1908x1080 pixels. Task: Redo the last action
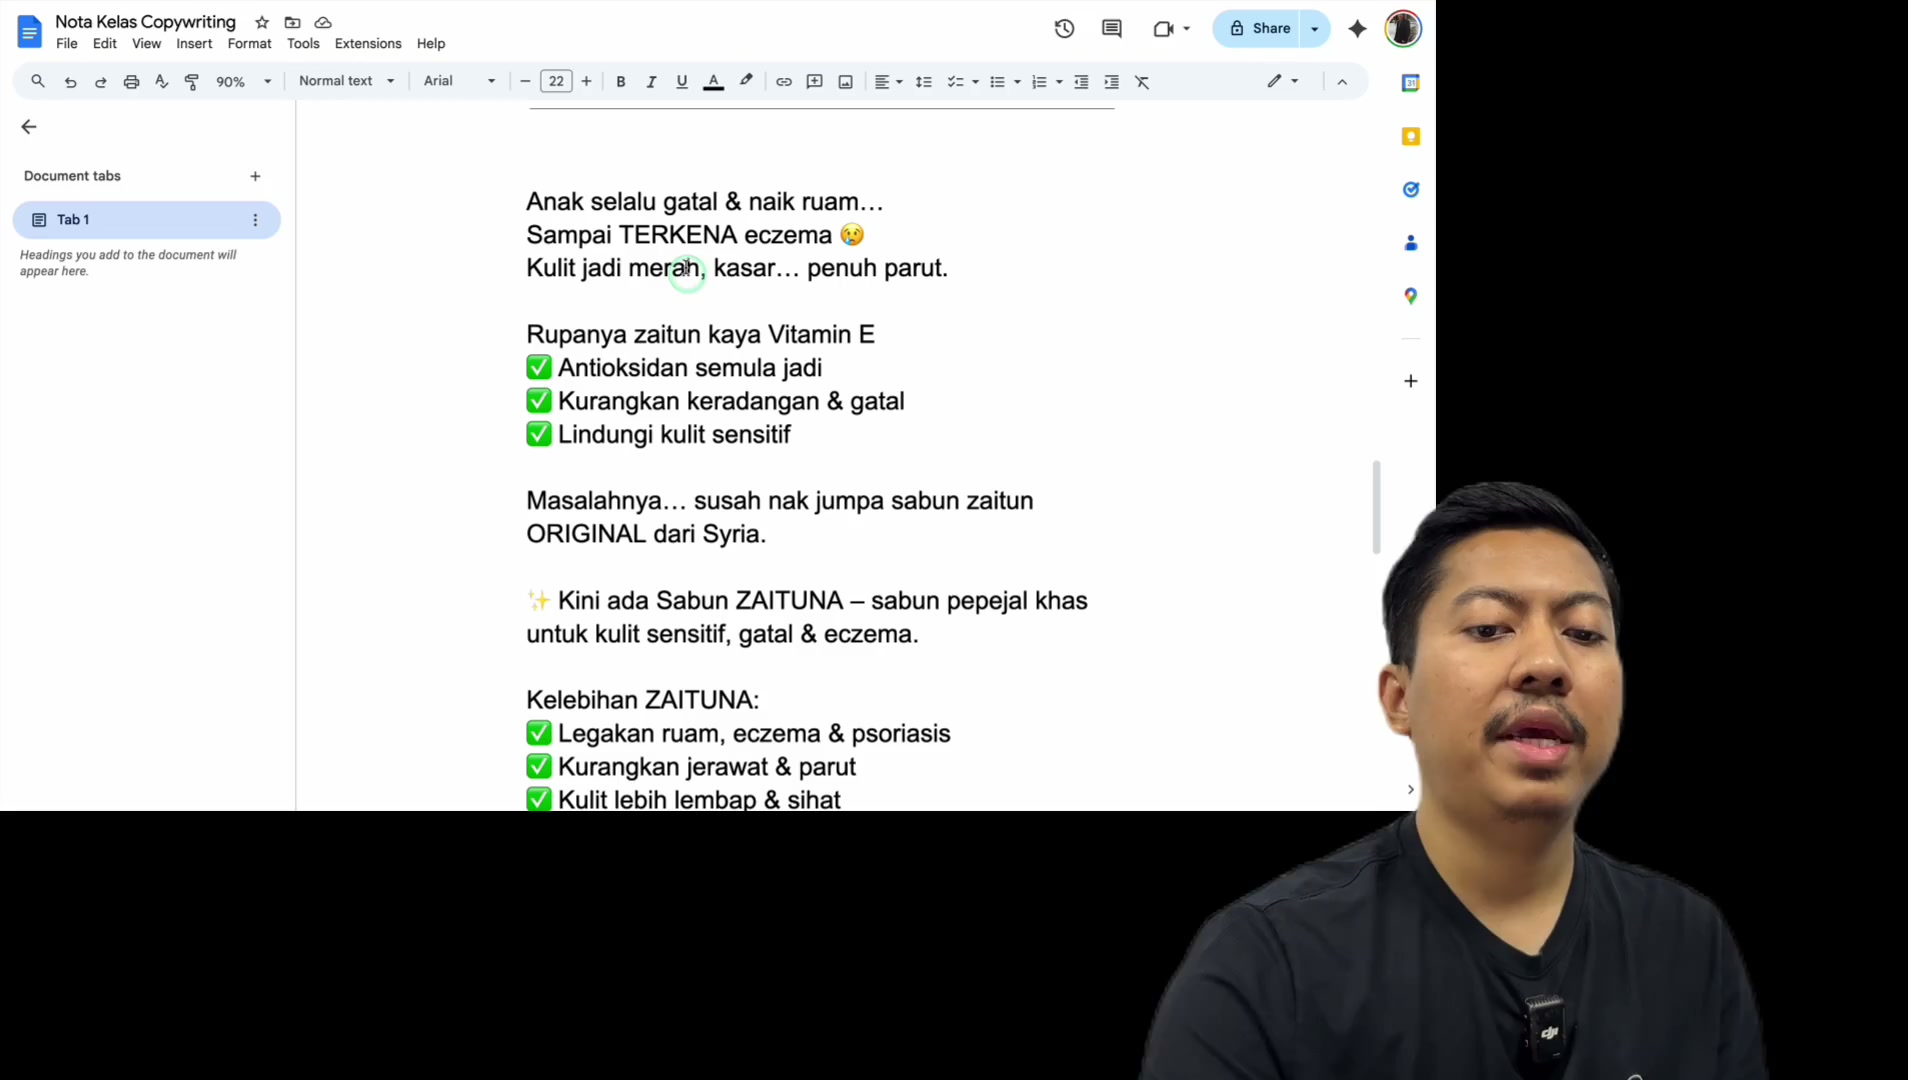[x=100, y=82]
